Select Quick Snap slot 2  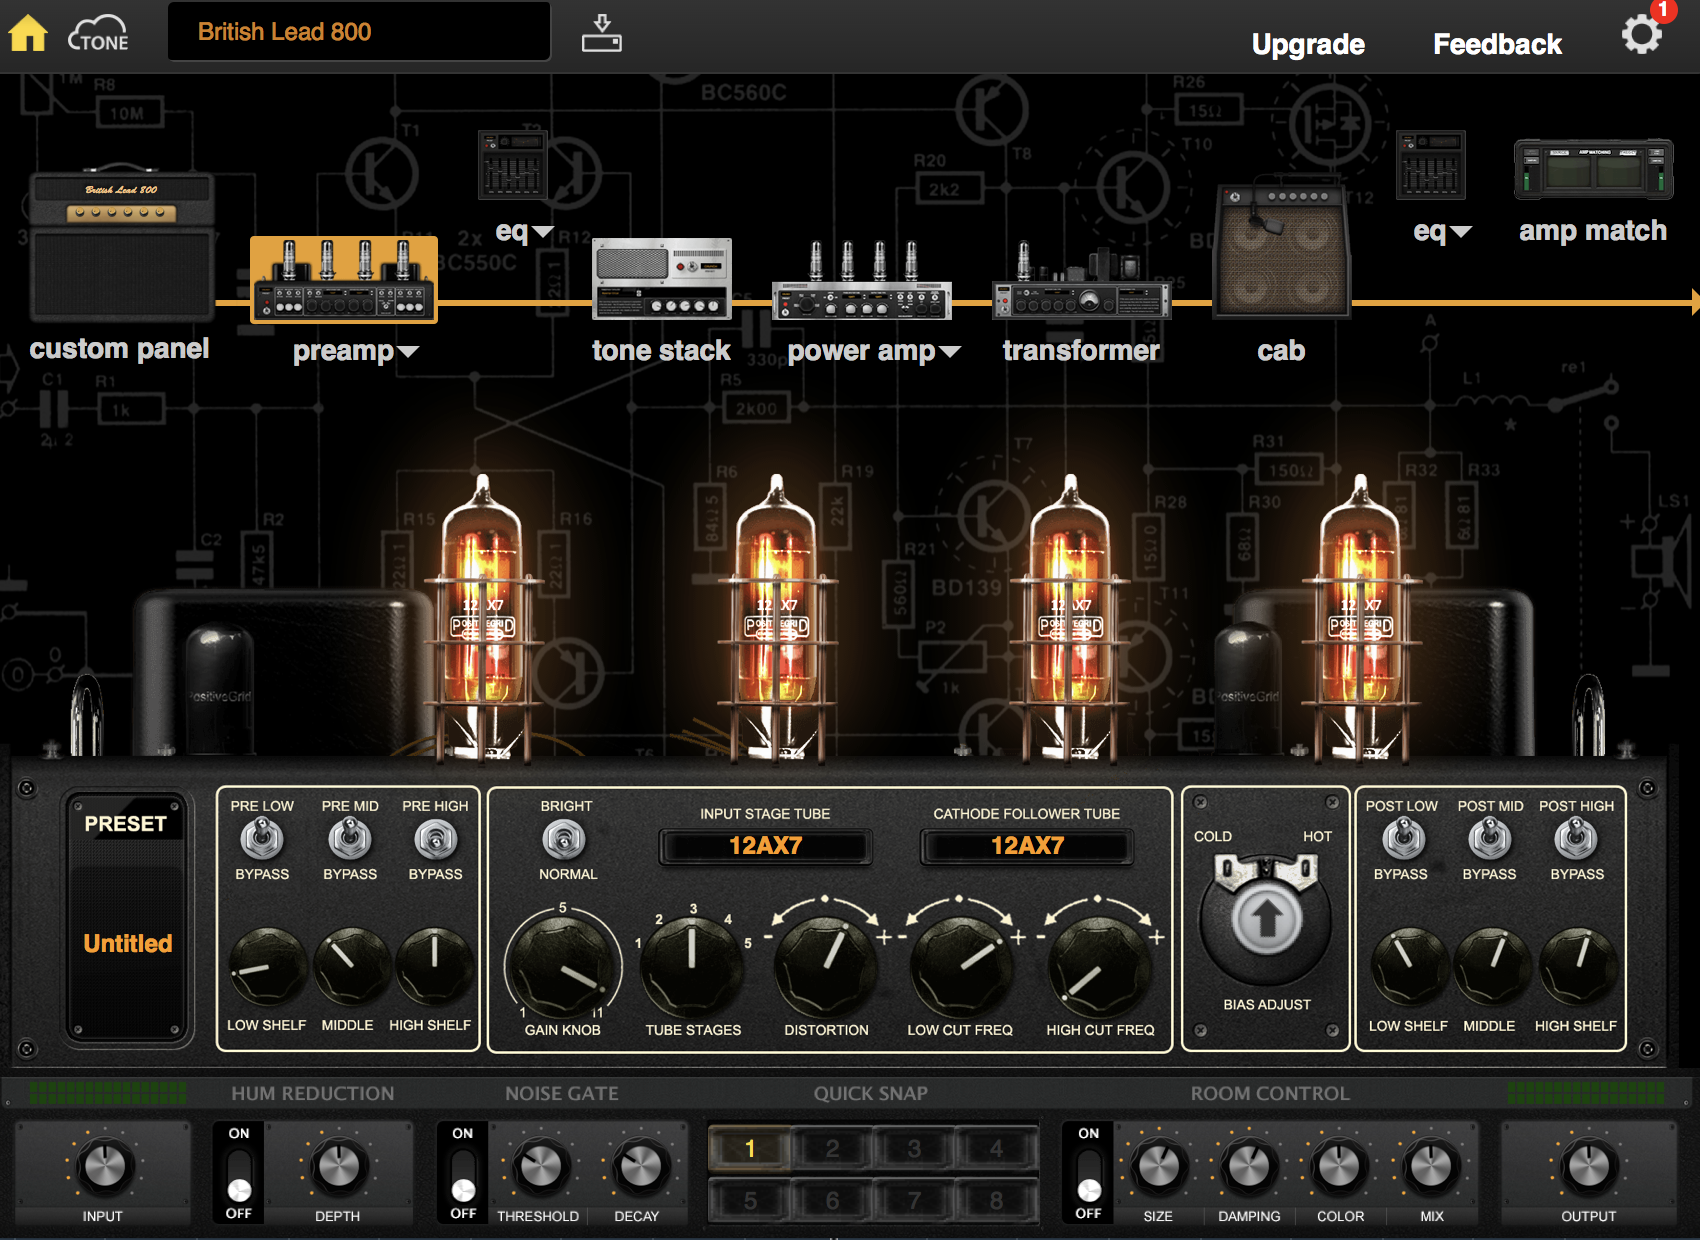[832, 1149]
